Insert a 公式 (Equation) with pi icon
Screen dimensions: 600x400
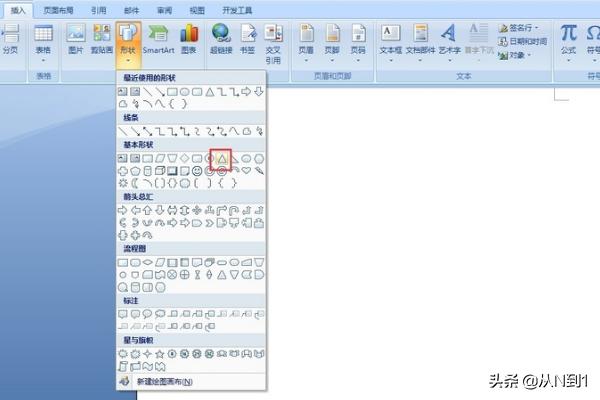(567, 38)
